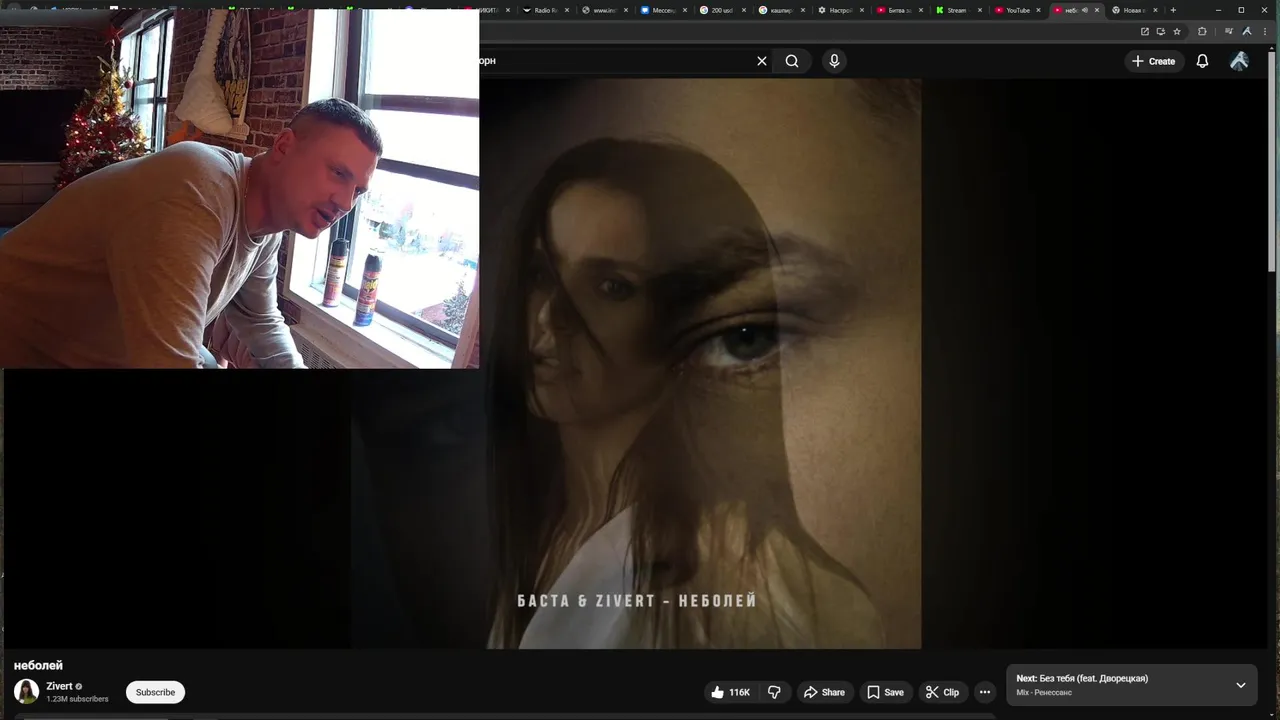
Task: Close the Radio Re browser tab
Action: (567, 10)
